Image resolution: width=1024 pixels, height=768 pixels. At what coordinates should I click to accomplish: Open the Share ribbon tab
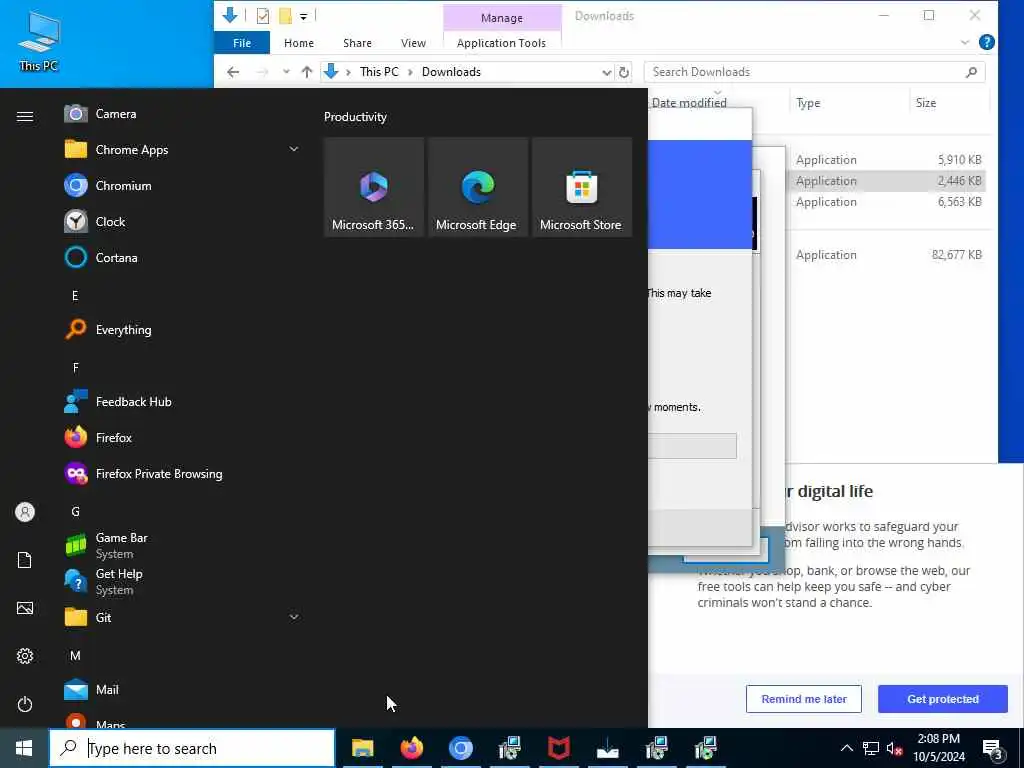(x=357, y=43)
